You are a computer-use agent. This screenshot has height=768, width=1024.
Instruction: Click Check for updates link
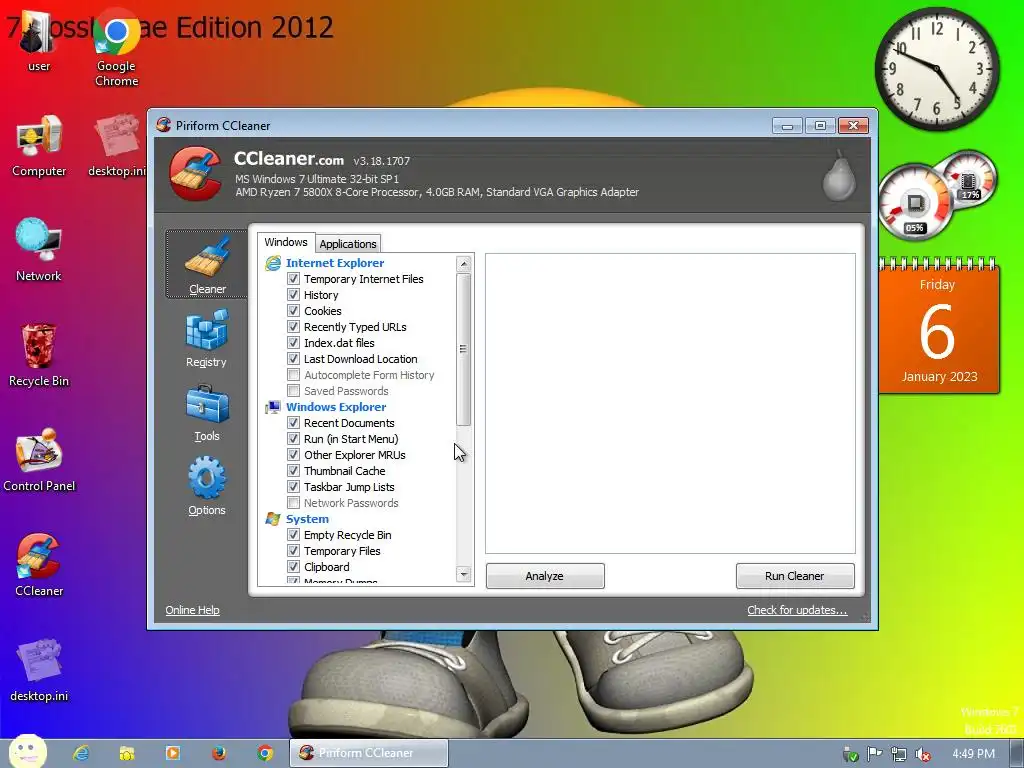pyautogui.click(x=797, y=610)
